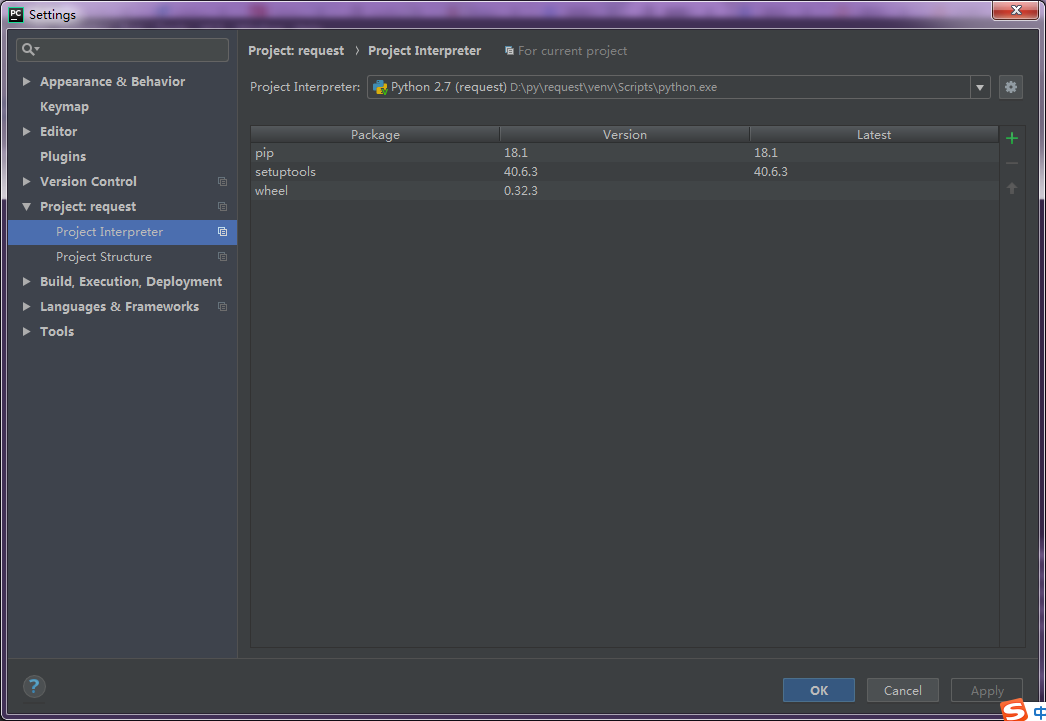Click the PyCharm icon in title bar
The height and width of the screenshot is (721, 1046).
click(x=16, y=14)
